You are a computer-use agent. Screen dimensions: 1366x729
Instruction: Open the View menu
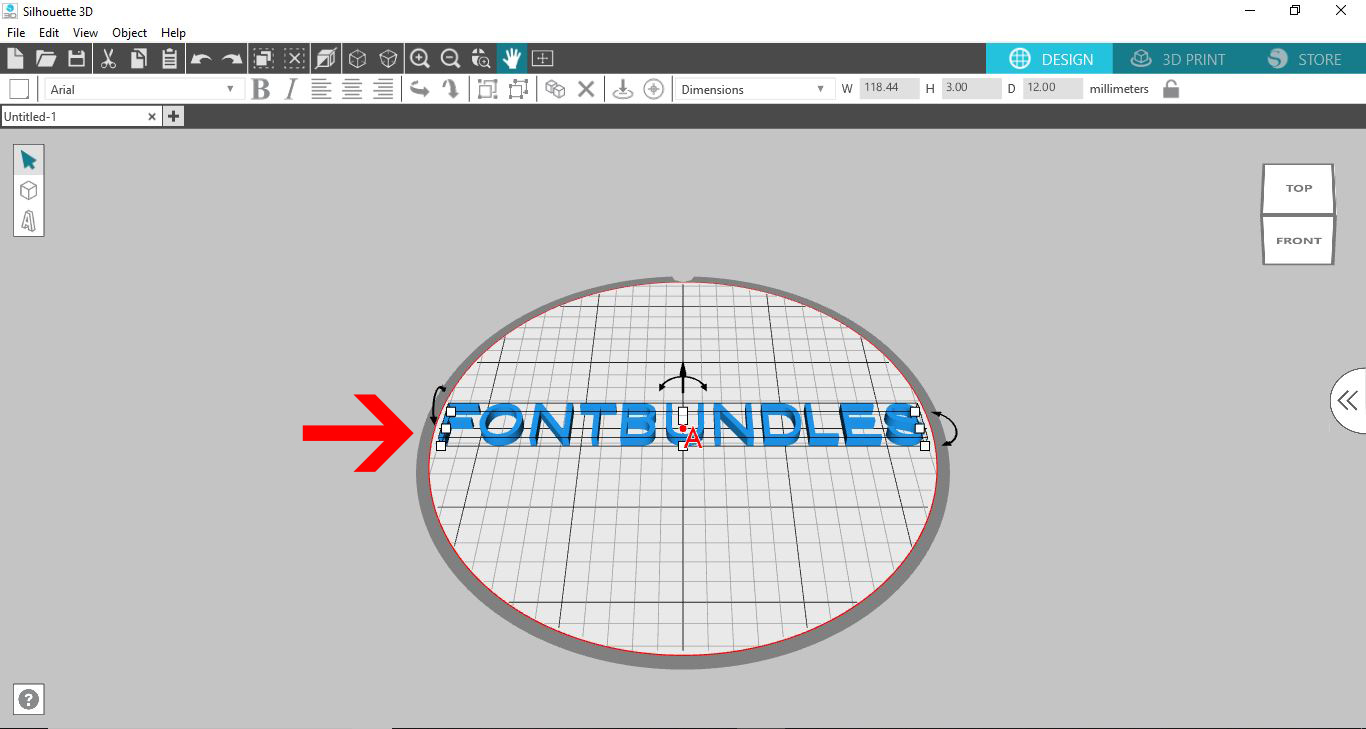85,33
